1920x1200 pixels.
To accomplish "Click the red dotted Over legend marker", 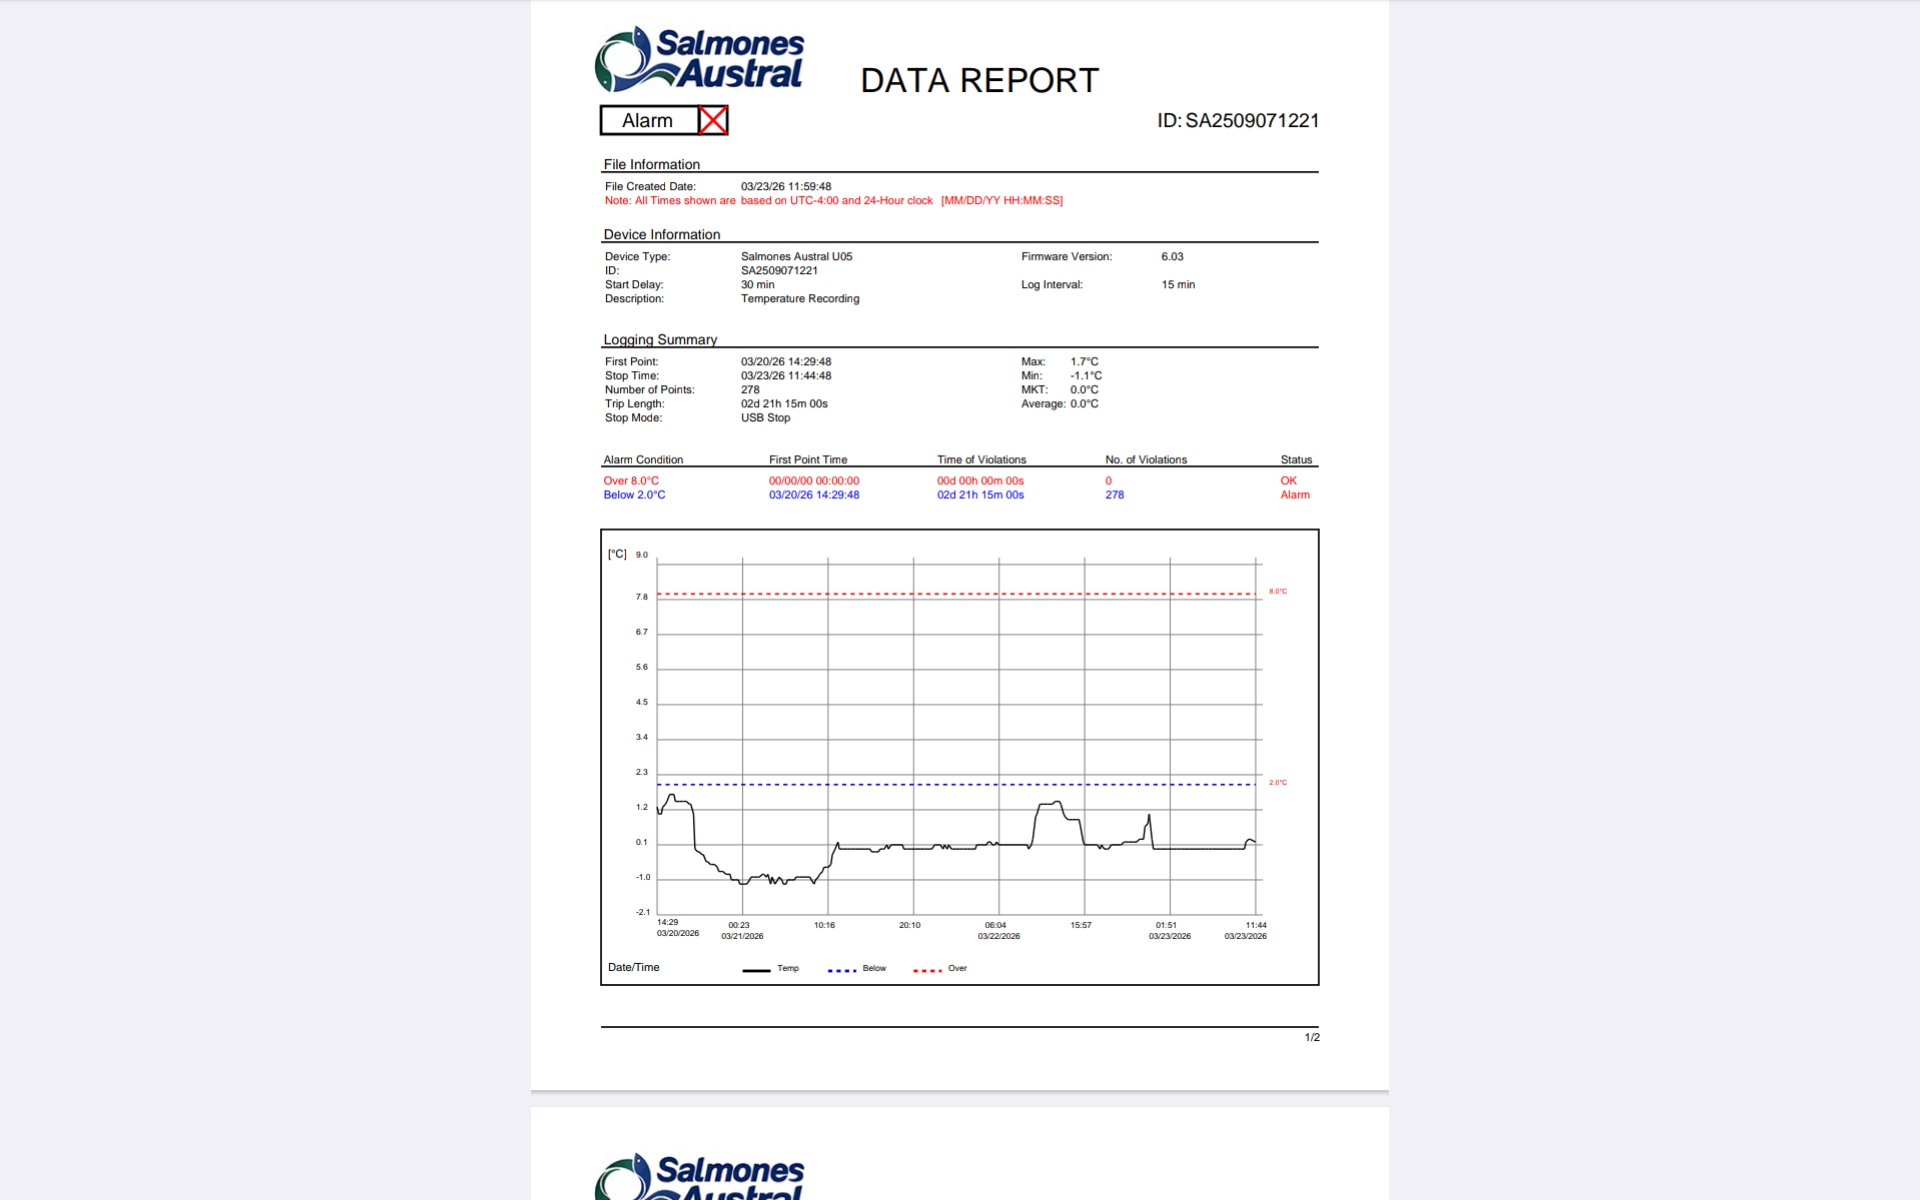I will tap(926, 970).
